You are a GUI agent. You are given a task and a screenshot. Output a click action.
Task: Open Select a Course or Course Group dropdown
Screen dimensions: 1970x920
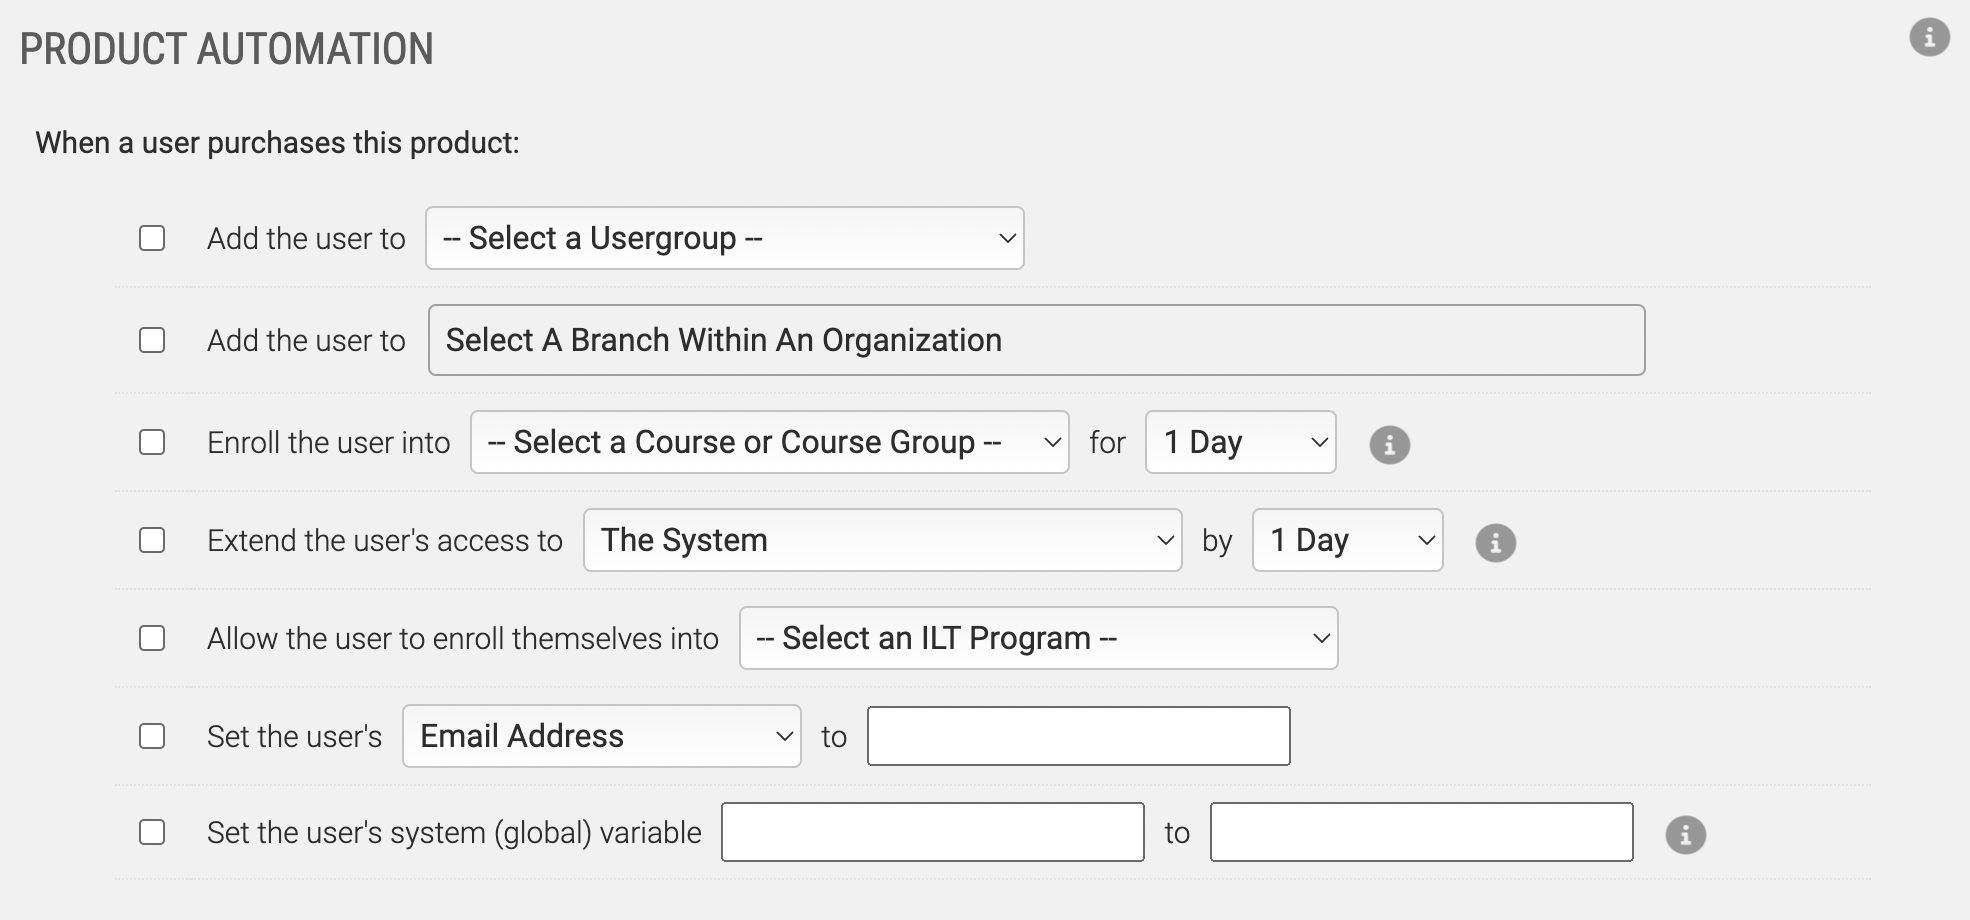pyautogui.click(x=770, y=442)
